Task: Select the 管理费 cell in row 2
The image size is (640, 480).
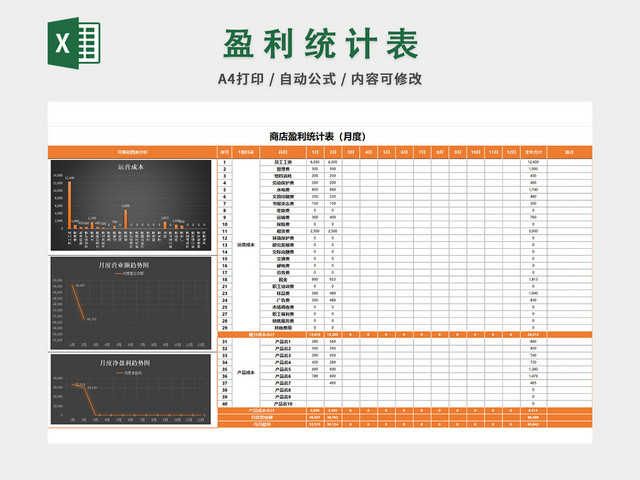Action: 283,169
